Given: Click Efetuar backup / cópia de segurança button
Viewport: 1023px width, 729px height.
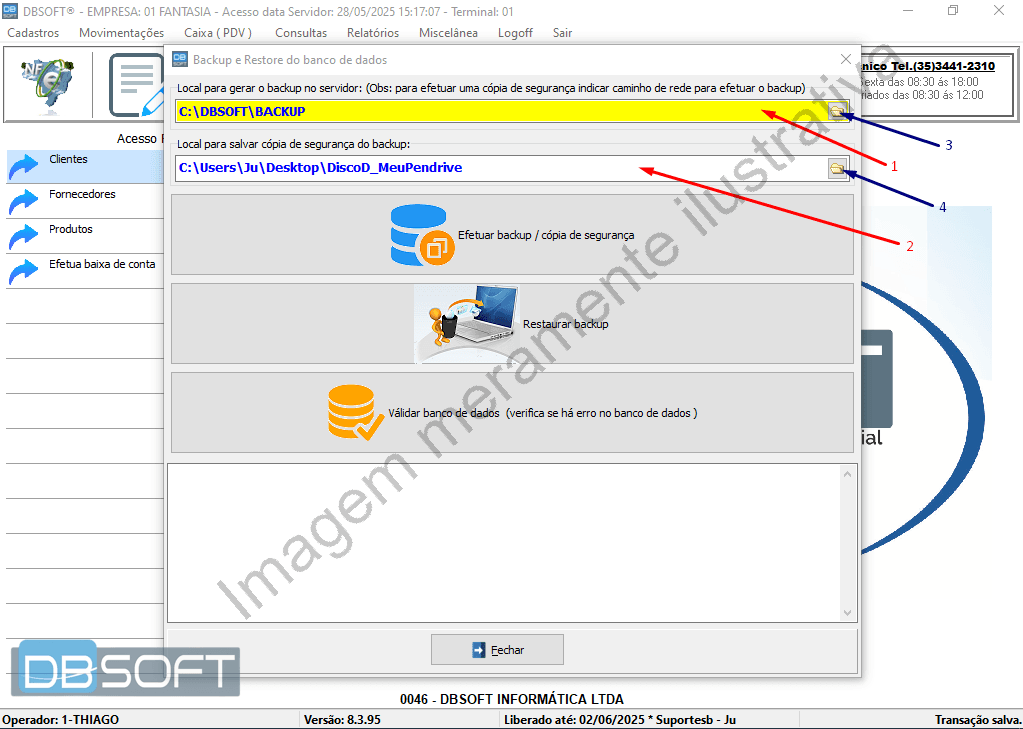Looking at the screenshot, I should coord(512,235).
